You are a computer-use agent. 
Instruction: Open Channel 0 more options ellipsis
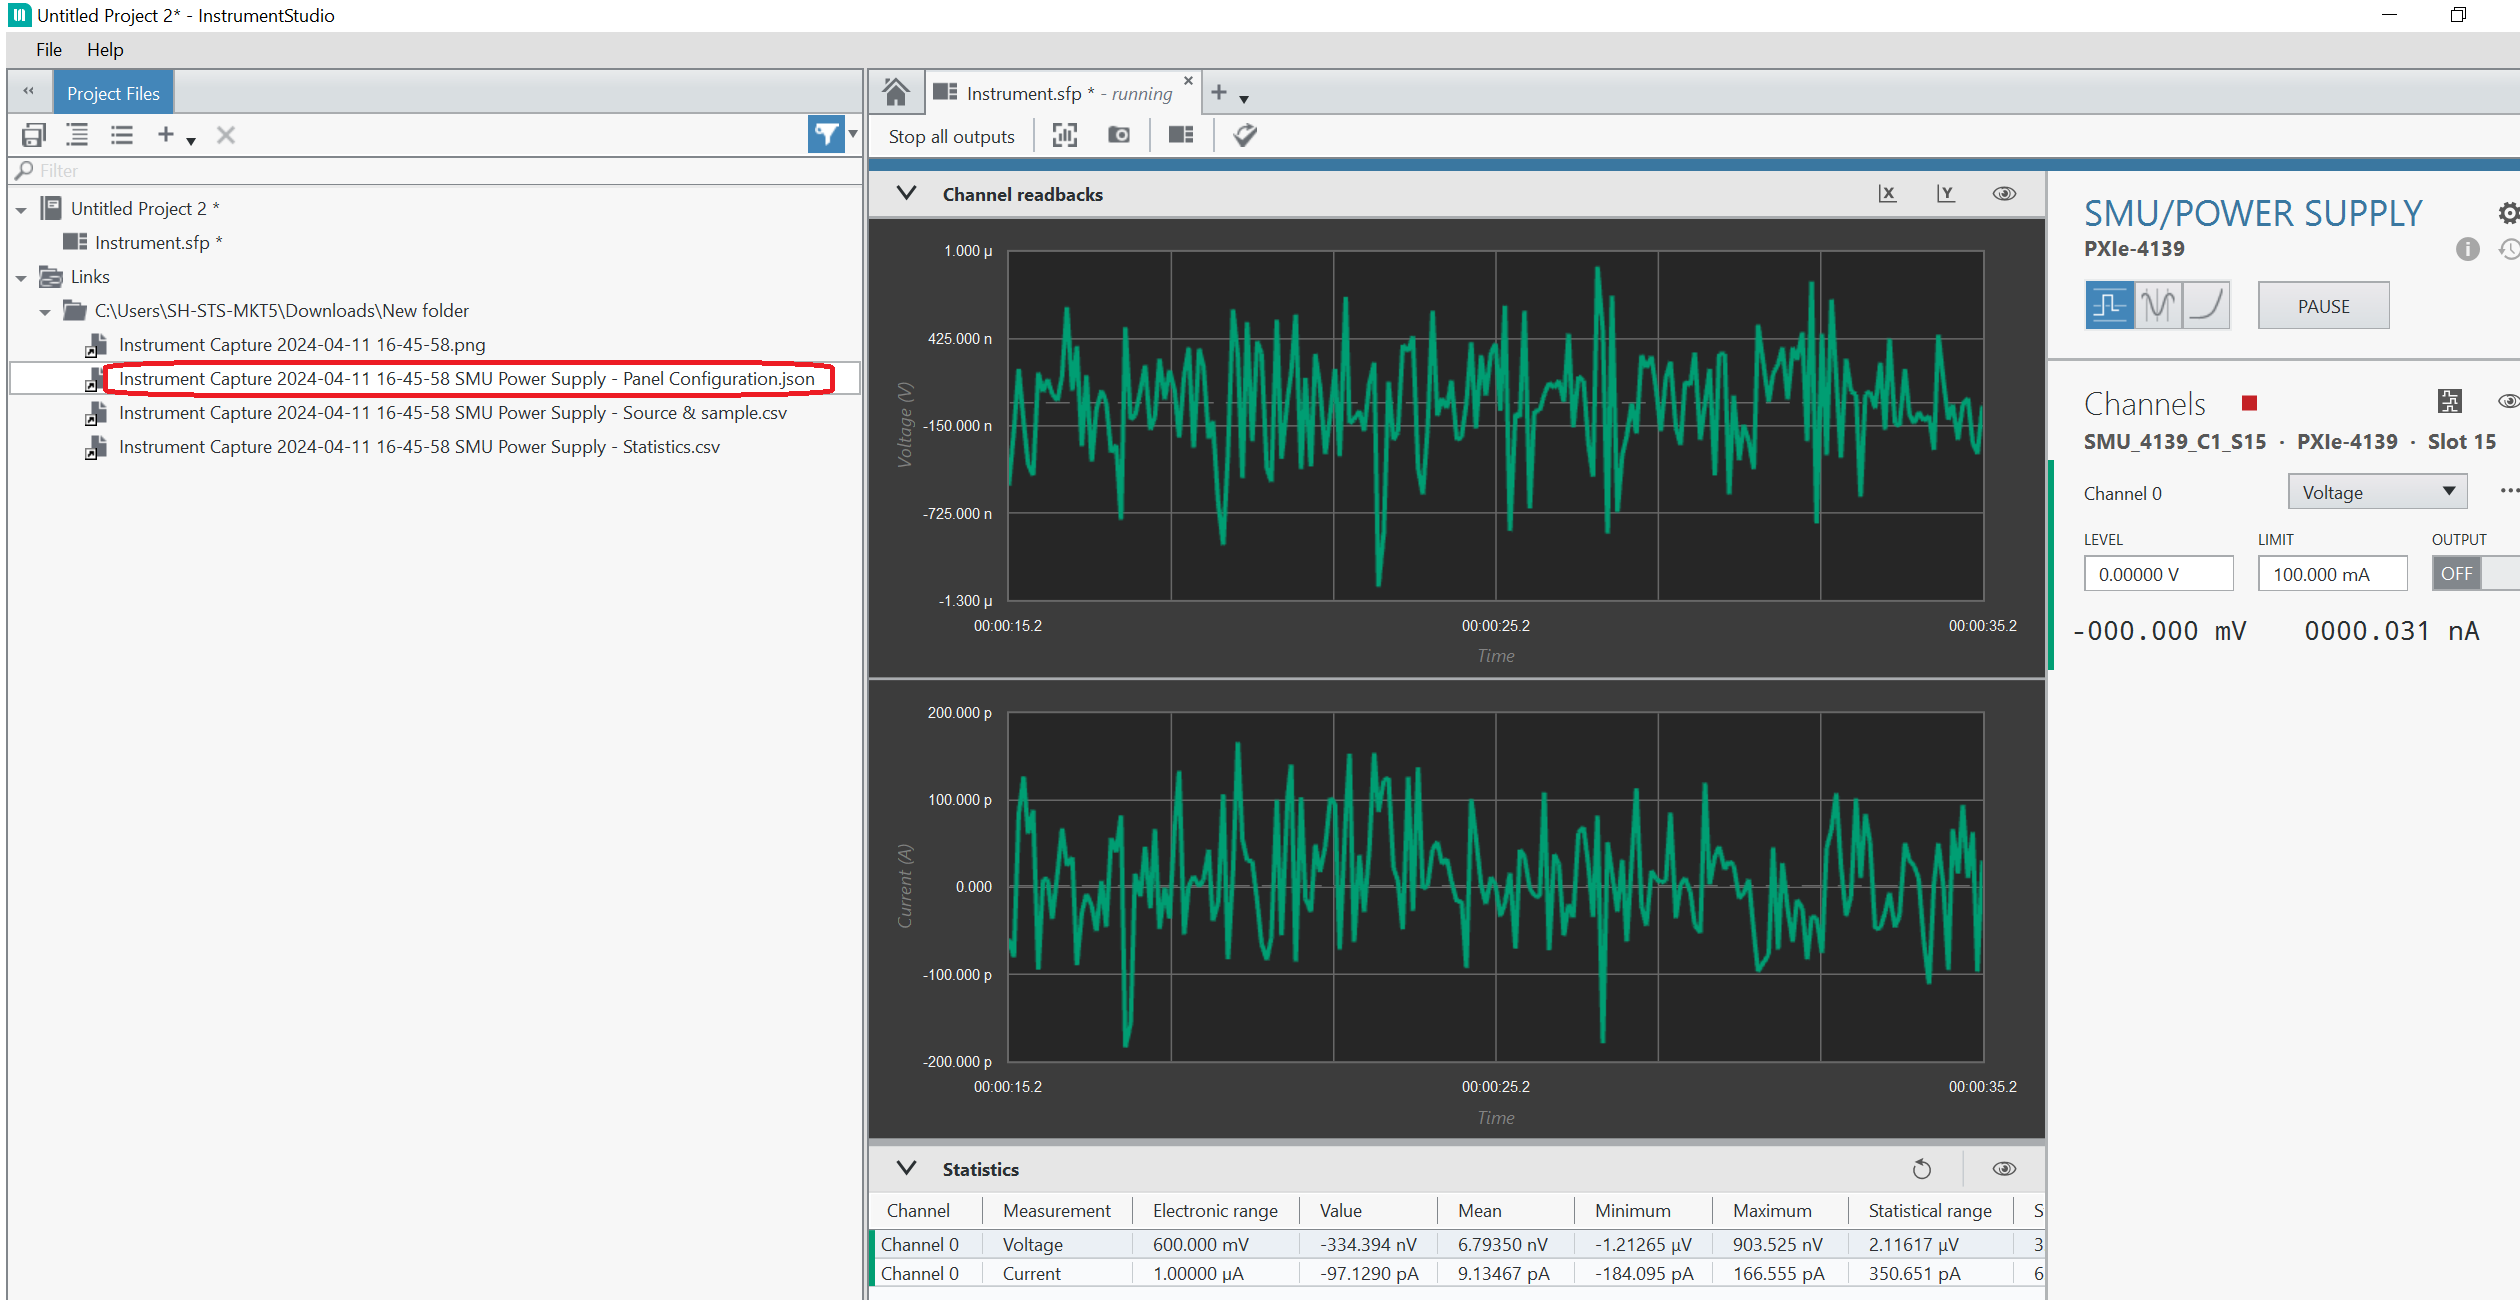[2508, 490]
